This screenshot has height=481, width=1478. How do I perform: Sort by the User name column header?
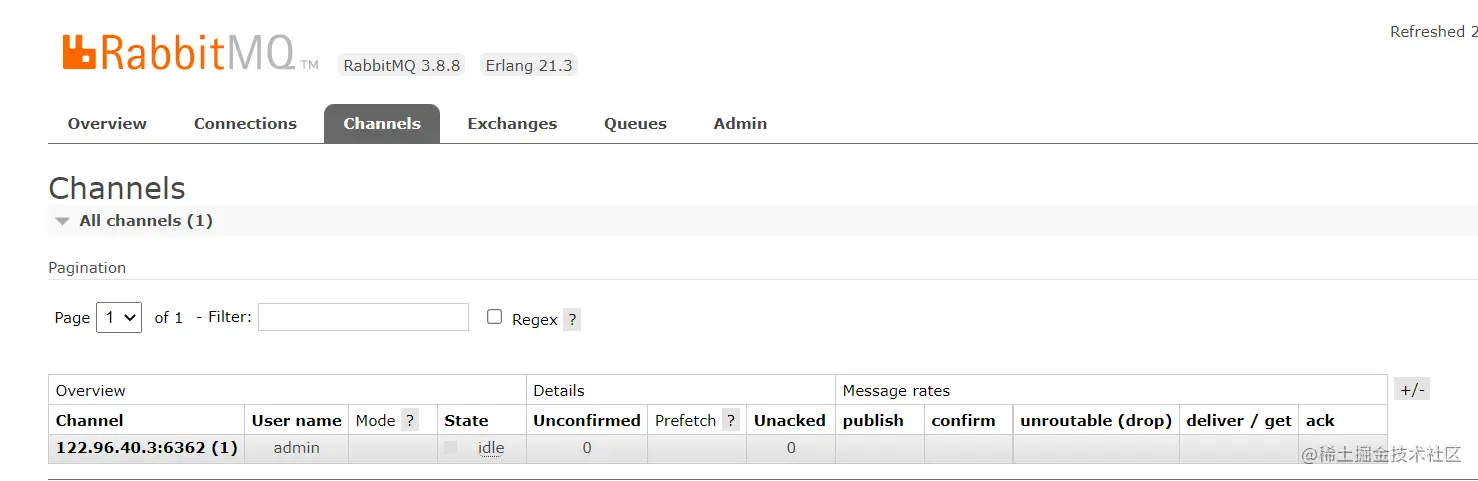tap(296, 421)
